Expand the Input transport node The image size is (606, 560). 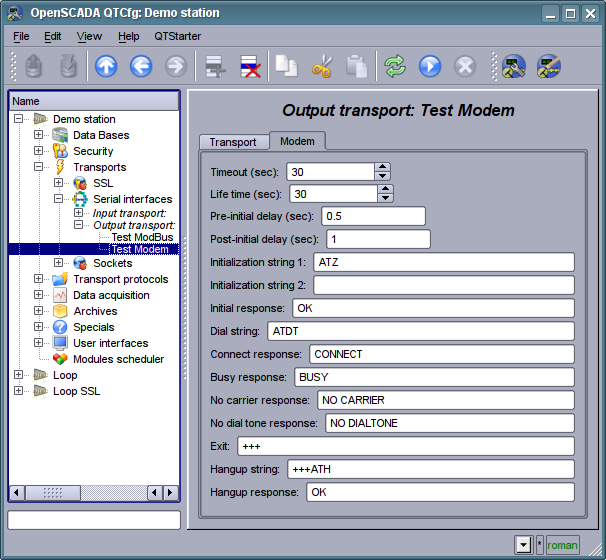click(78, 213)
